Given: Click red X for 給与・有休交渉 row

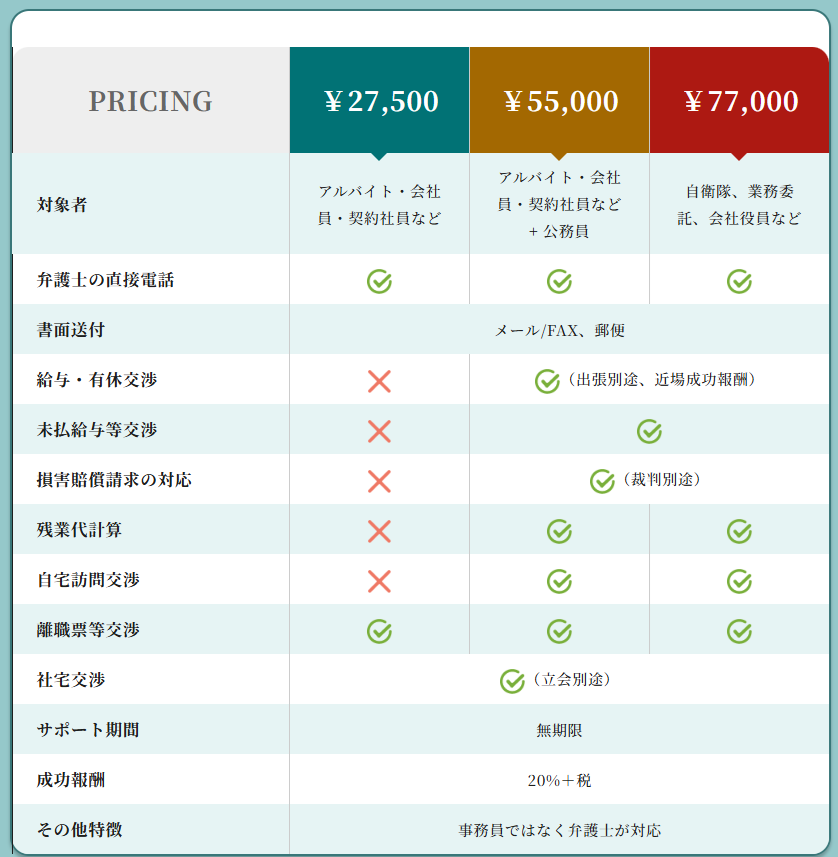Looking at the screenshot, I should click(x=379, y=381).
